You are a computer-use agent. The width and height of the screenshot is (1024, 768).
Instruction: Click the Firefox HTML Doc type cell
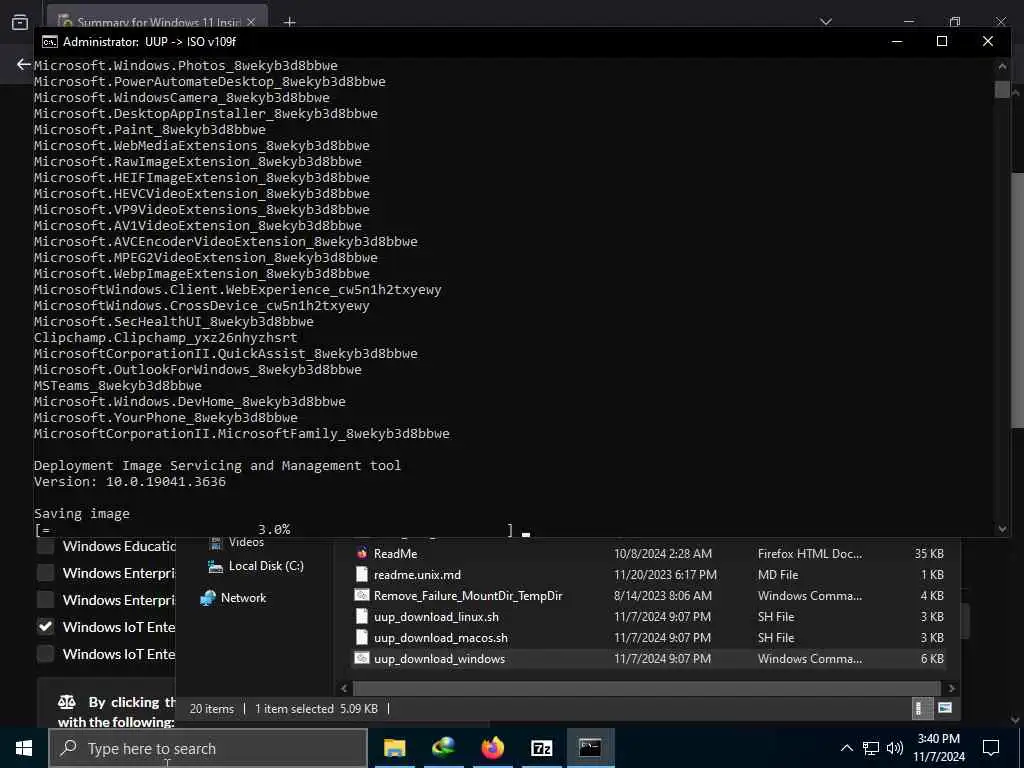[810, 554]
